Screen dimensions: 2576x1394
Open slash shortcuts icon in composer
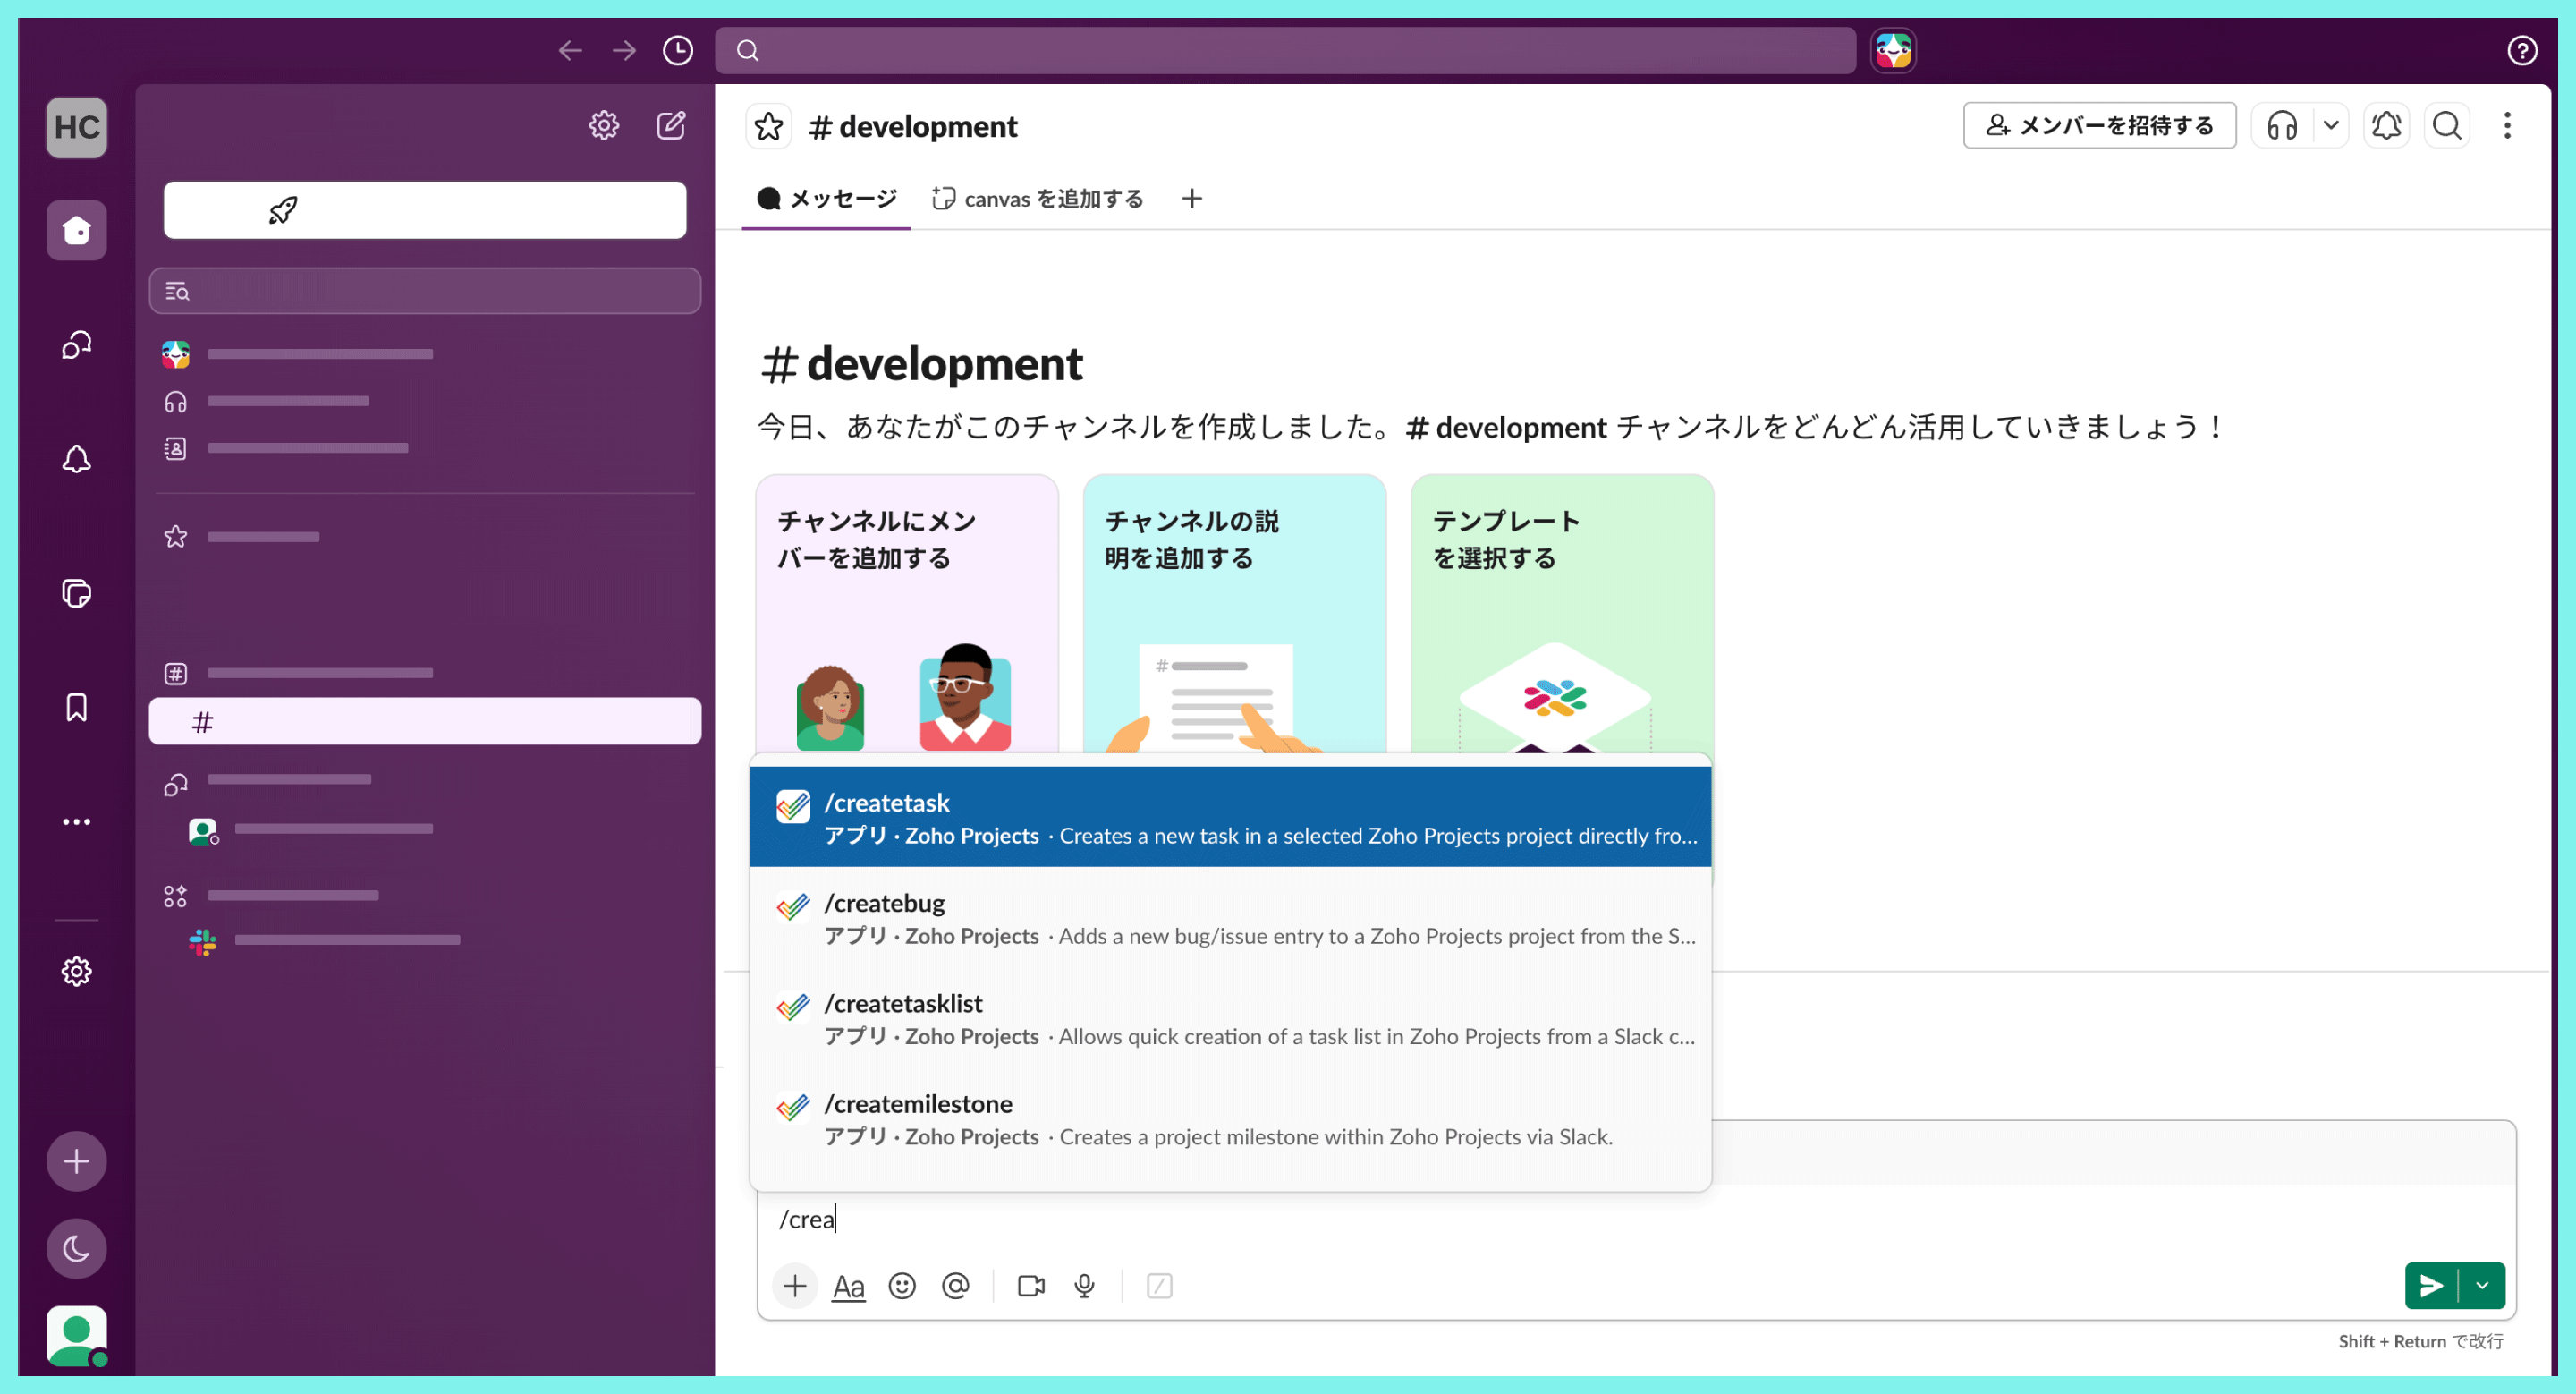[1159, 1285]
